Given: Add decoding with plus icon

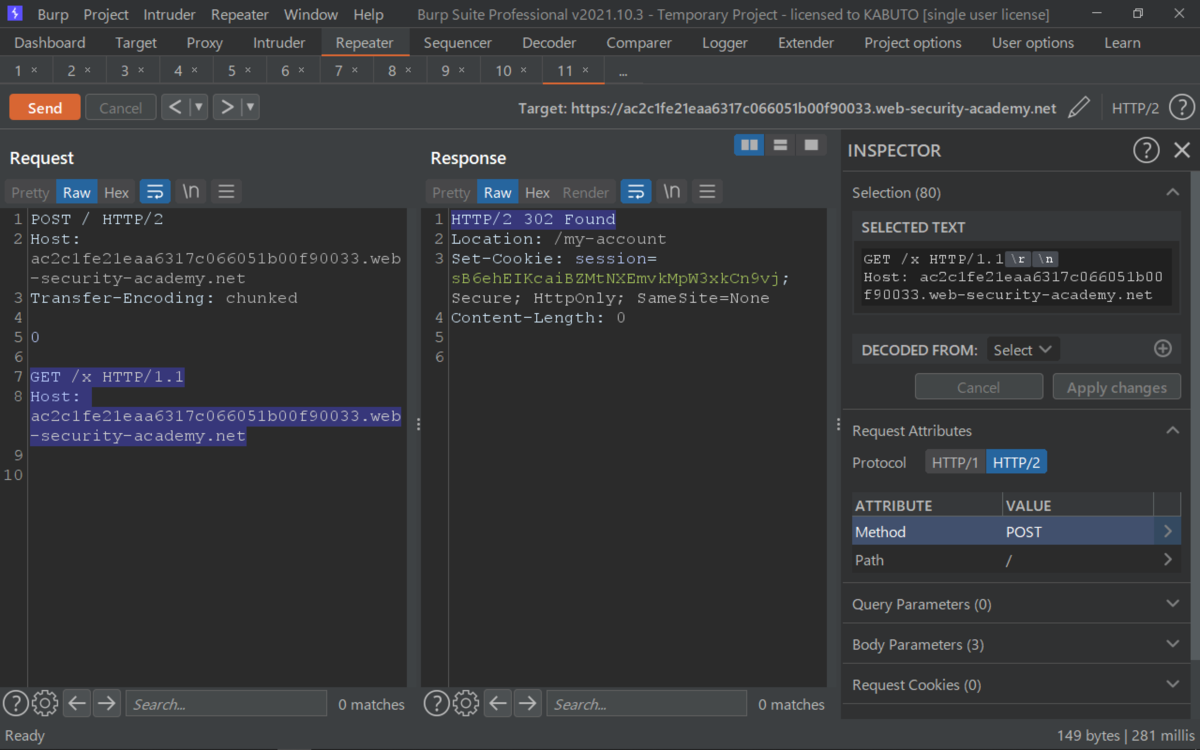Looking at the screenshot, I should point(1162,349).
